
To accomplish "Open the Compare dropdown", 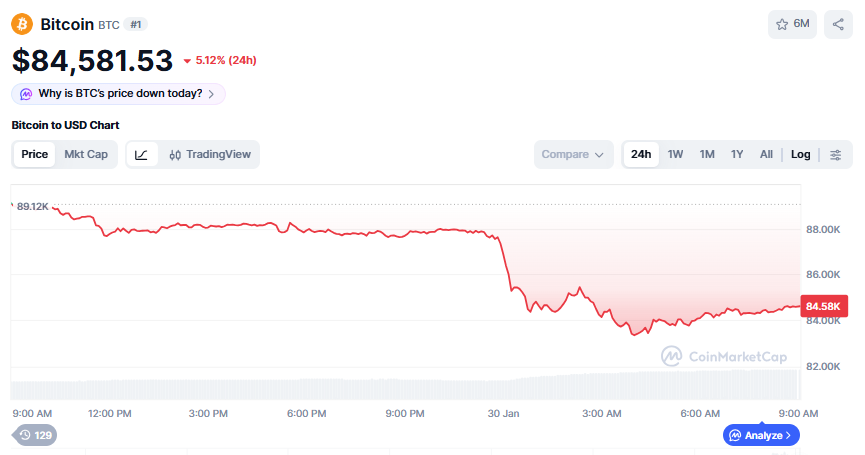I will [573, 154].
